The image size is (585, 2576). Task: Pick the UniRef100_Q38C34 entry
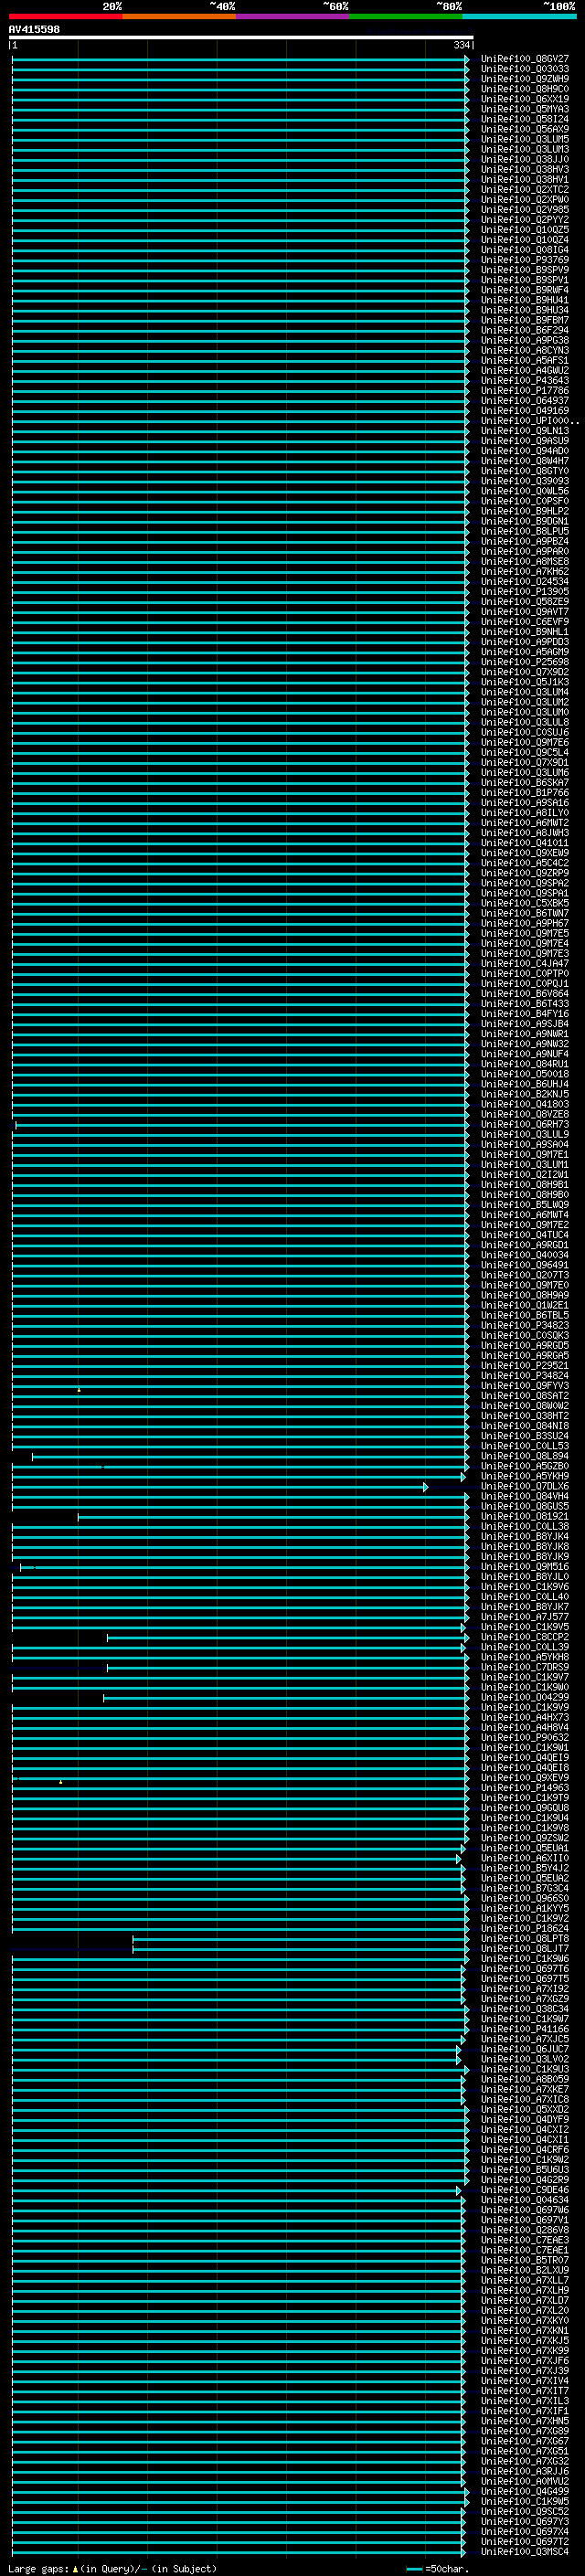point(525,2008)
